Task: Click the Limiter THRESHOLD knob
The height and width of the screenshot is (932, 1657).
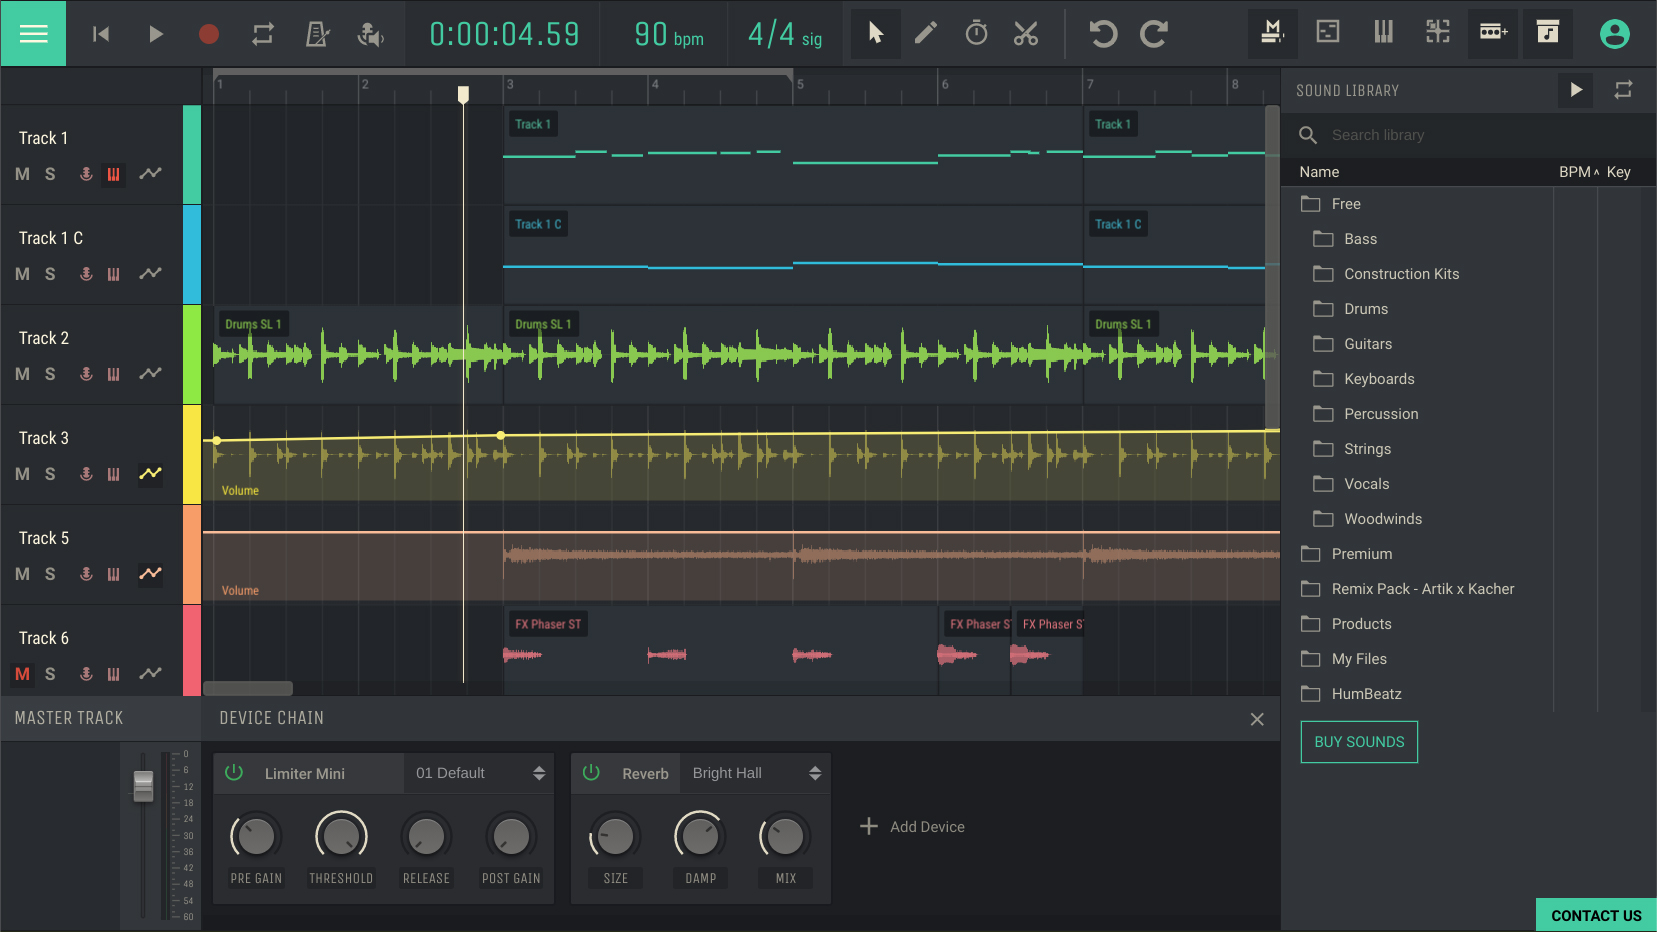Action: click(x=341, y=836)
